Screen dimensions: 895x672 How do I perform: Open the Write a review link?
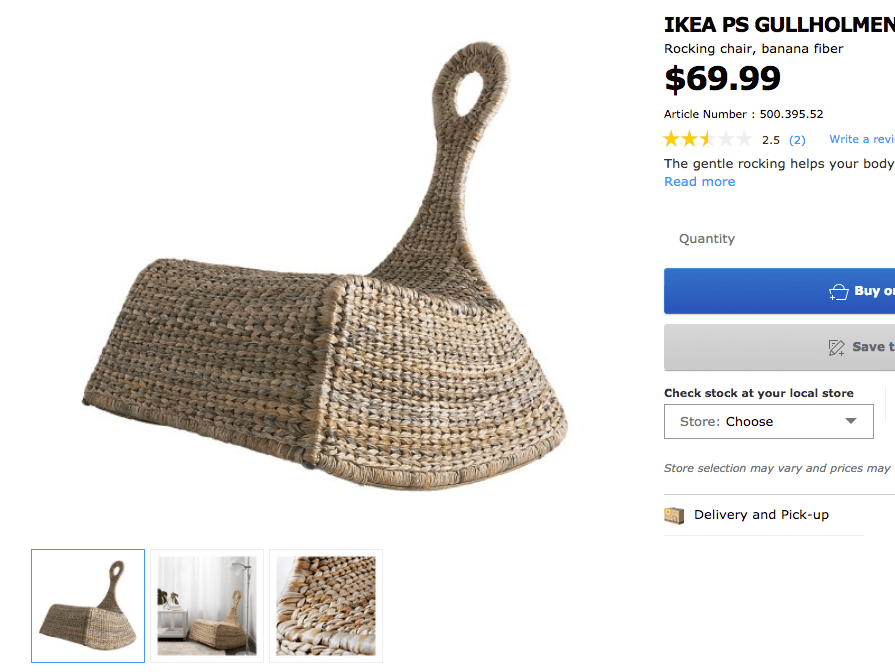pos(862,139)
